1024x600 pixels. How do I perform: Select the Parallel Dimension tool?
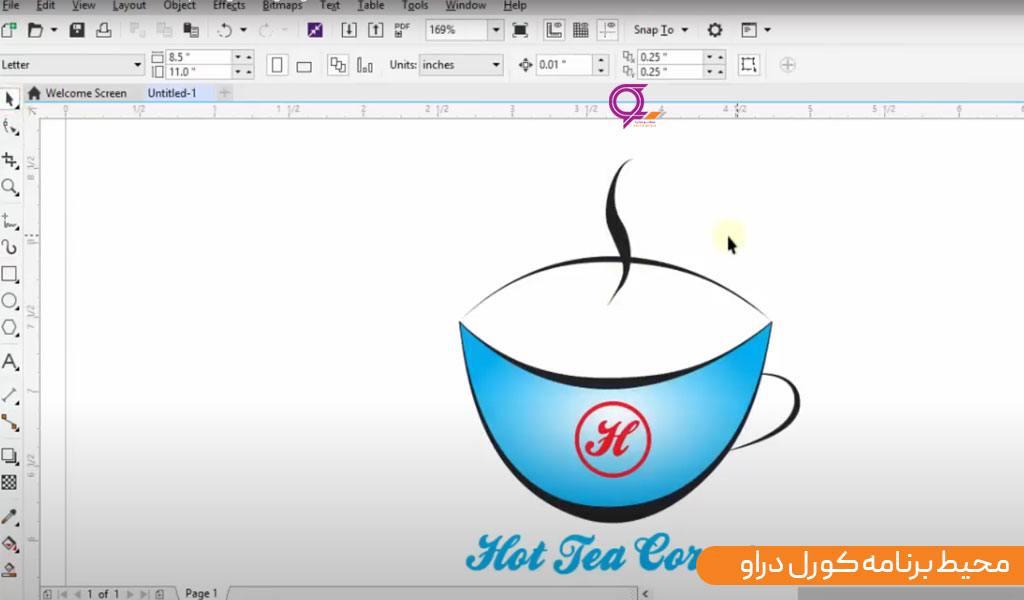point(10,395)
